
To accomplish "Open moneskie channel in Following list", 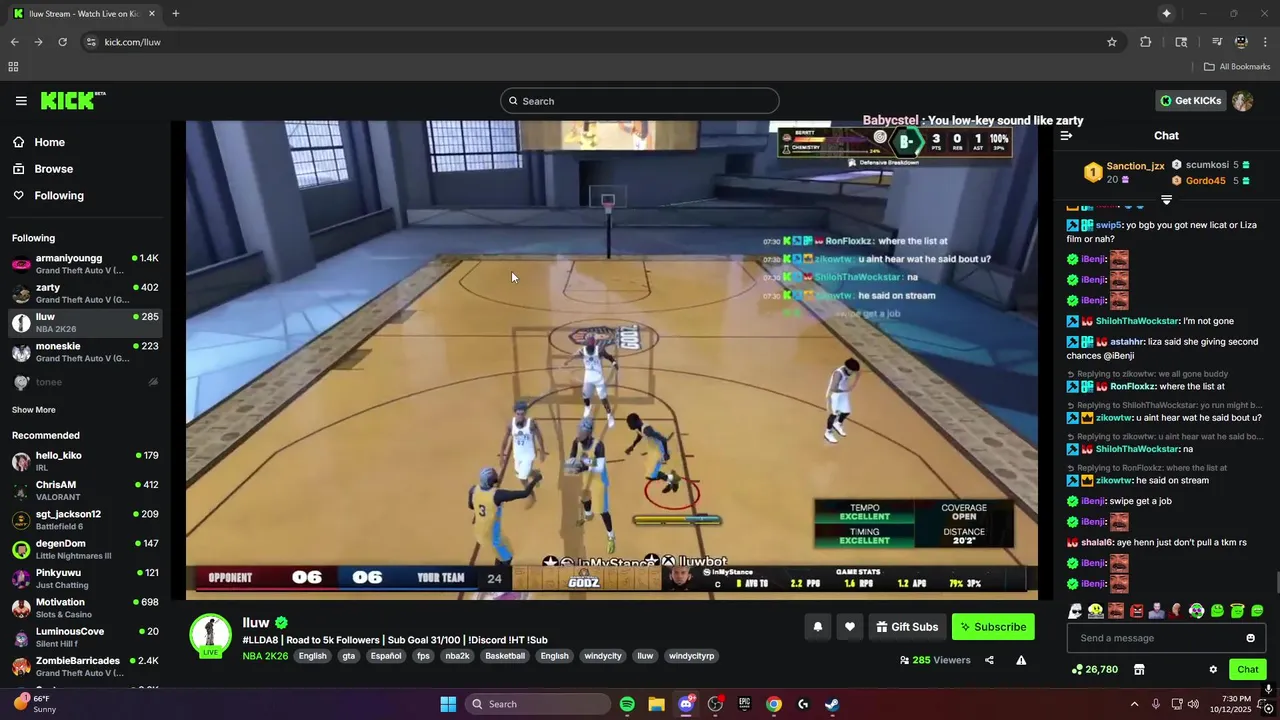I will (x=85, y=352).
